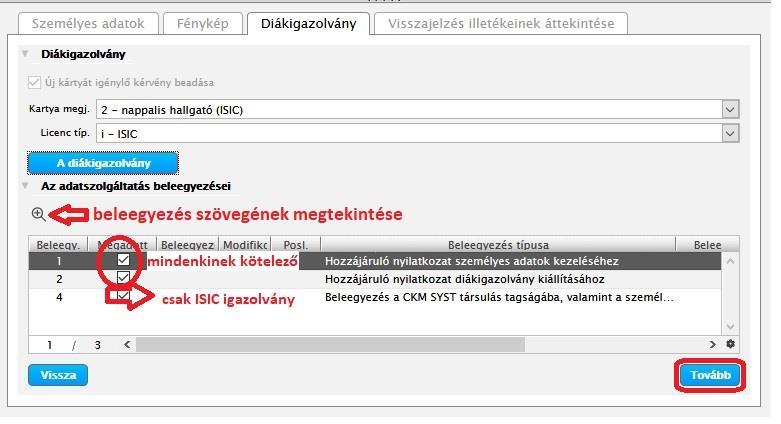The width and height of the screenshot is (781, 424).
Task: Select the Diákigazolvány tab
Action: click(x=308, y=23)
